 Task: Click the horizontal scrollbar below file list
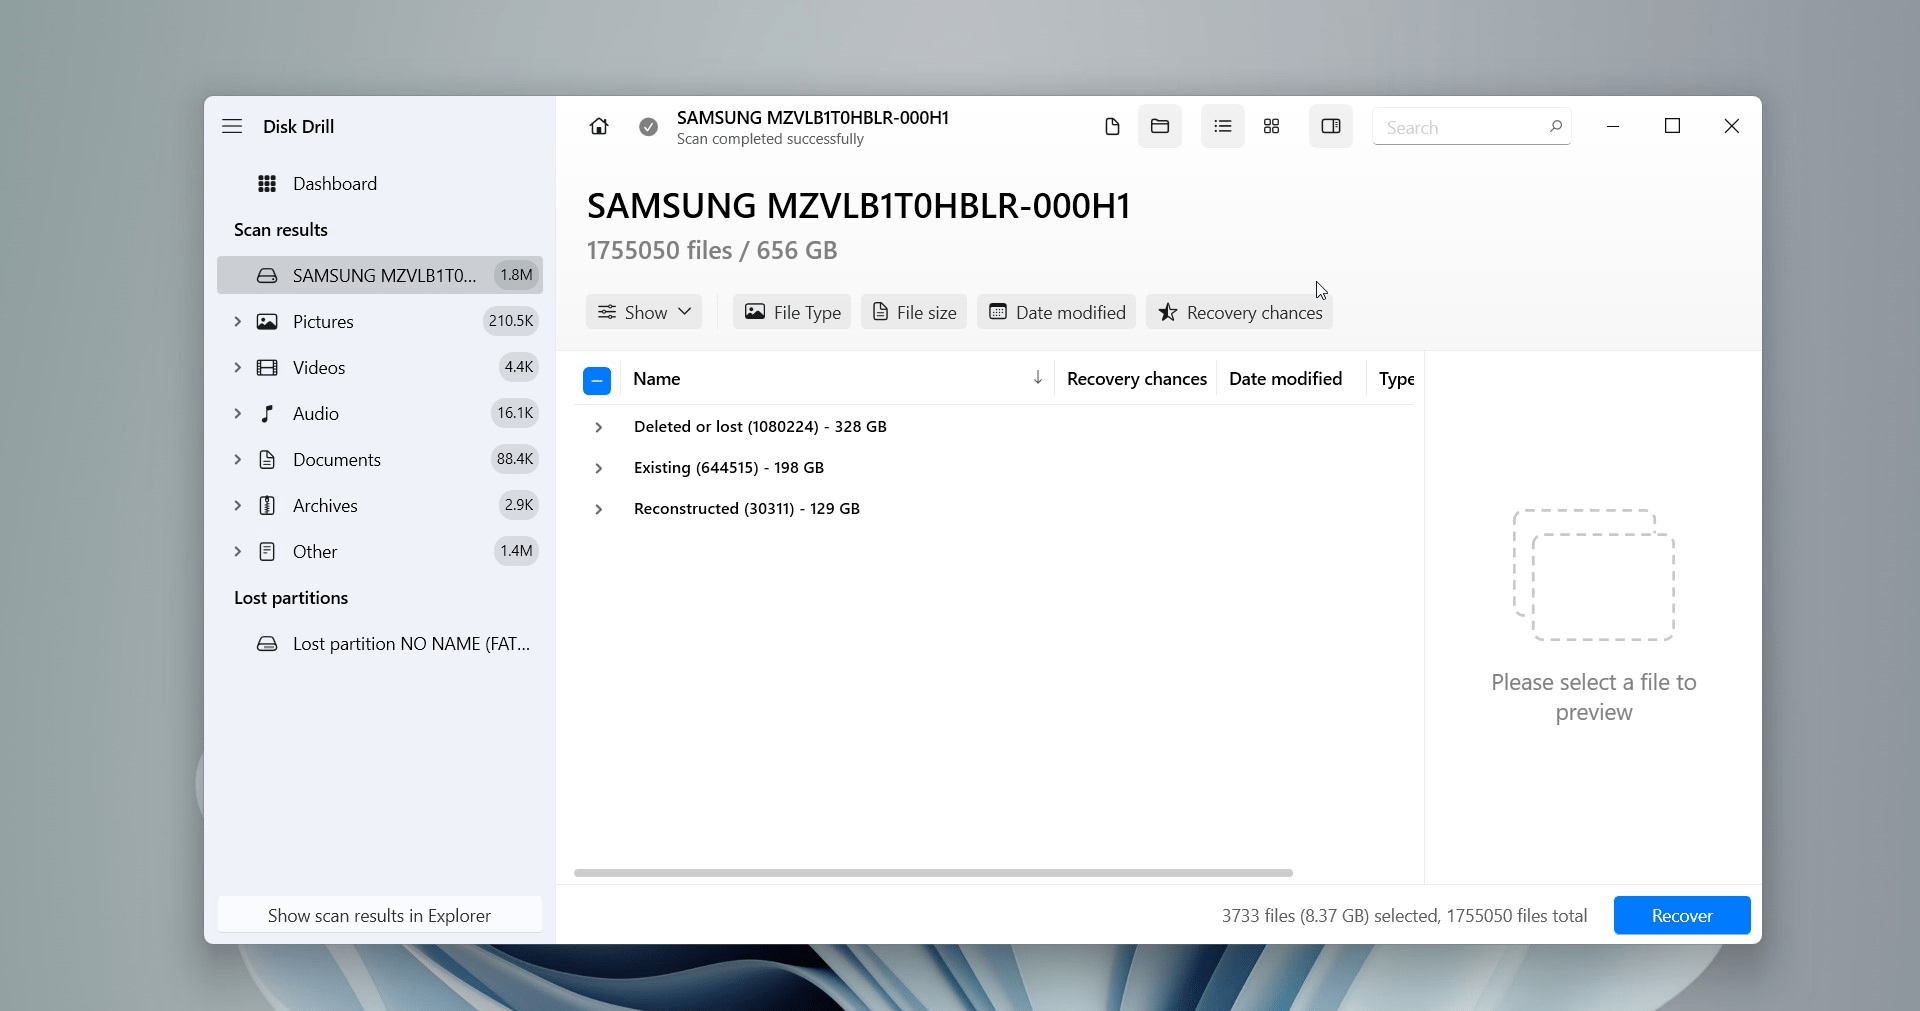coord(932,873)
